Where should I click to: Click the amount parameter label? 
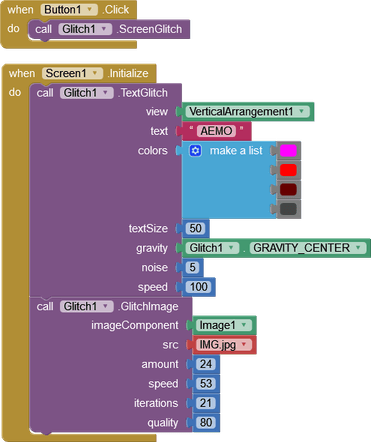(160, 364)
